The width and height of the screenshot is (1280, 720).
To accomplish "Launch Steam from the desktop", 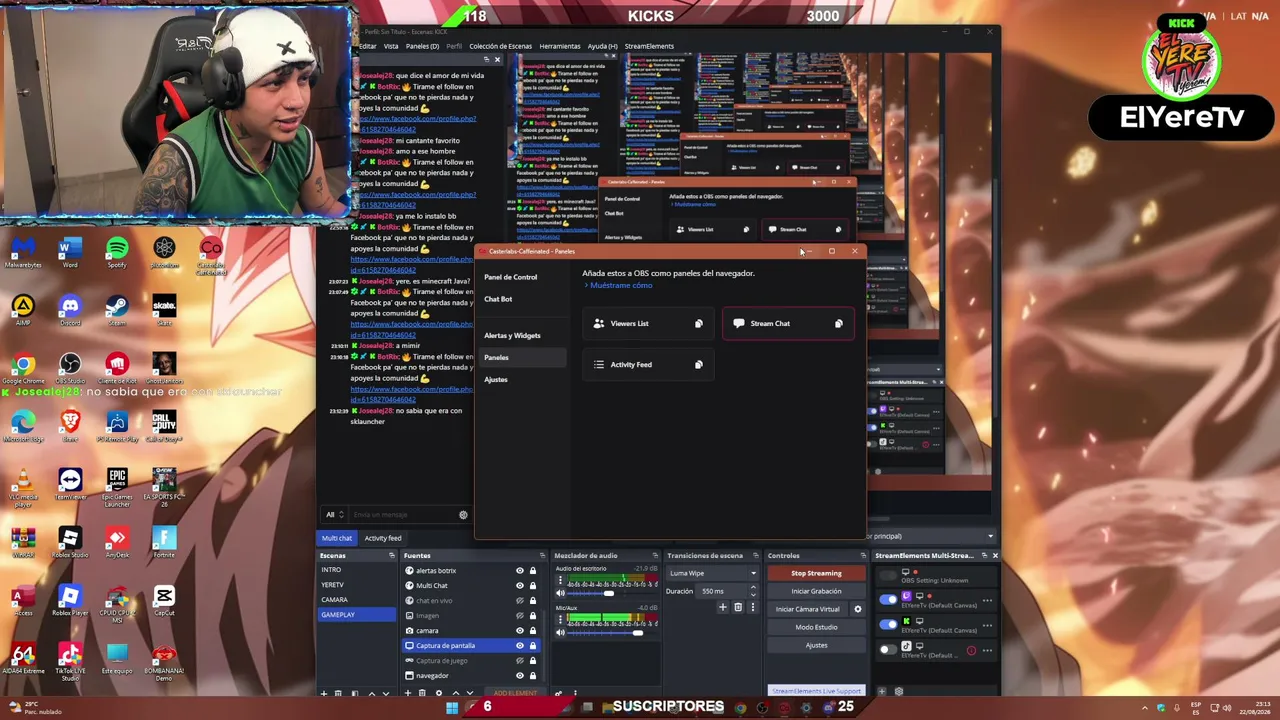I will 117,309.
